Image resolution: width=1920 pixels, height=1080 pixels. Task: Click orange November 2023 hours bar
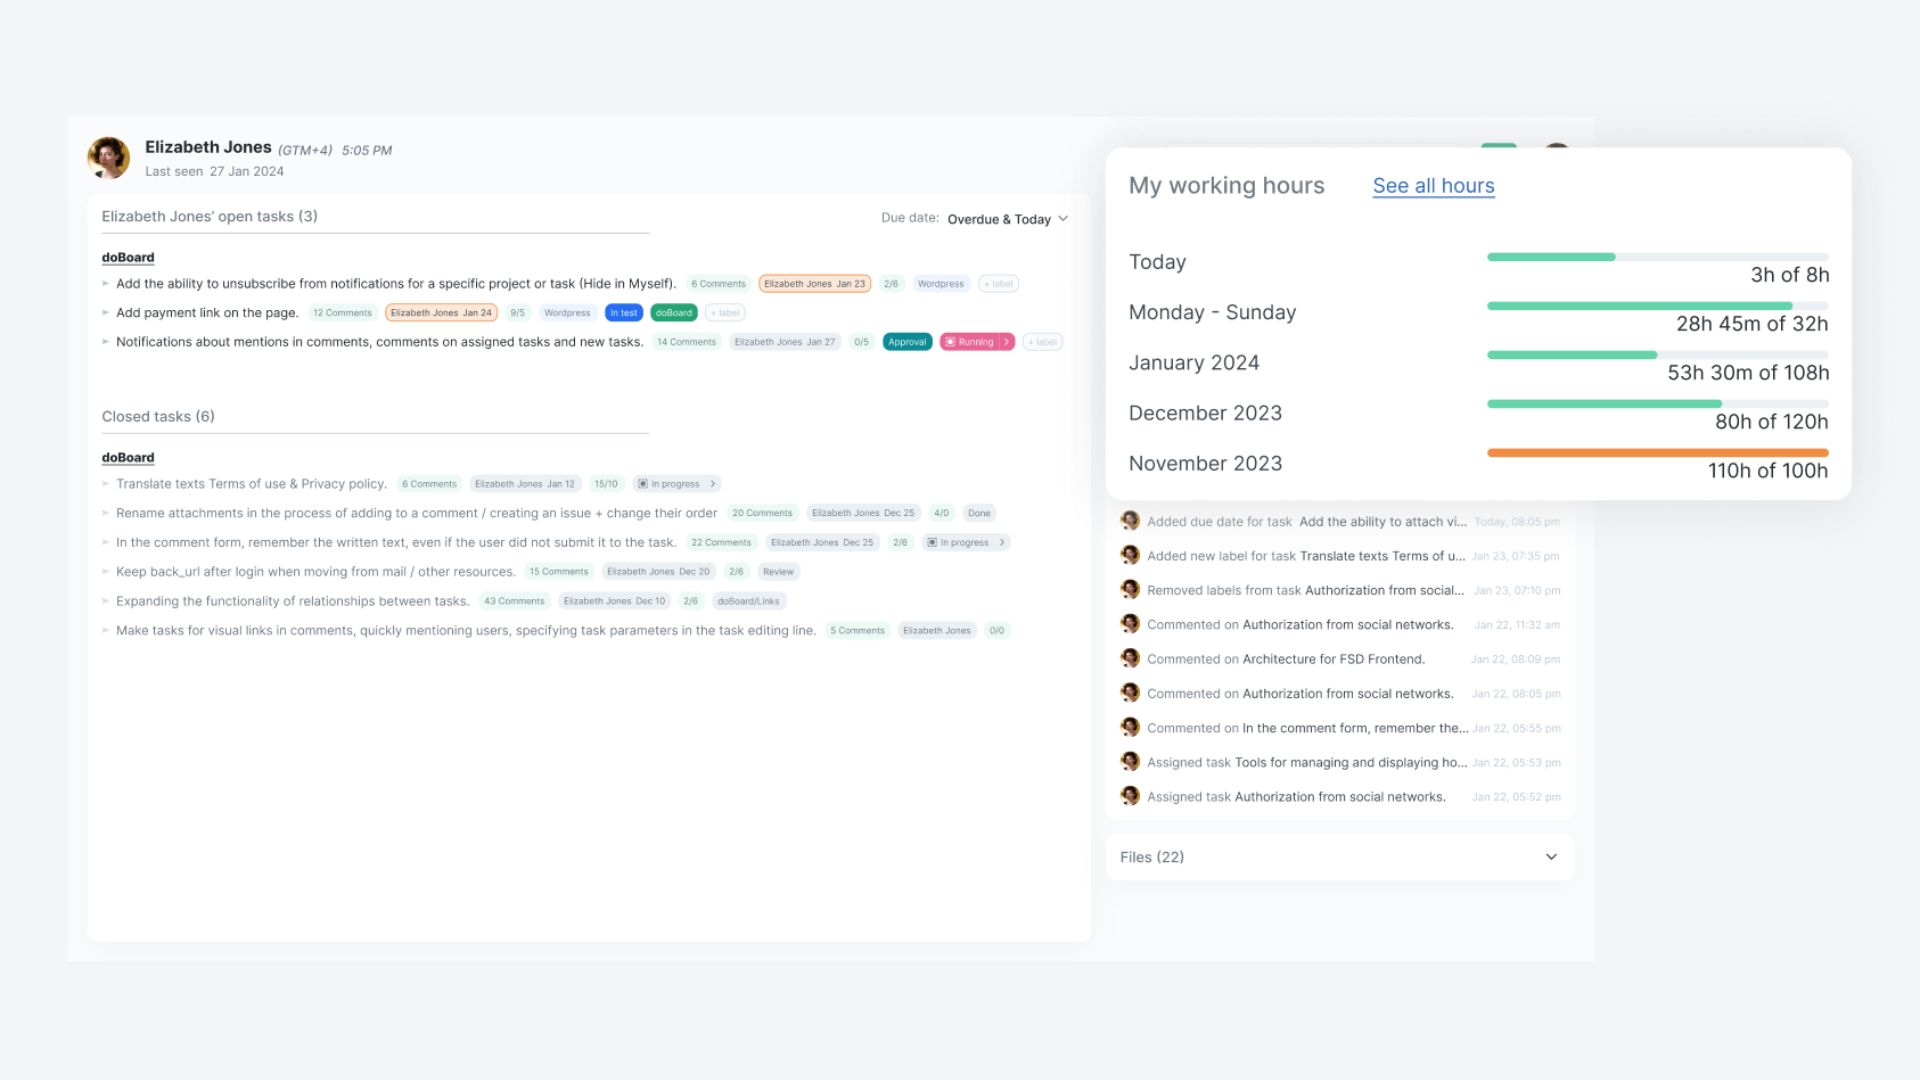[x=1657, y=453]
